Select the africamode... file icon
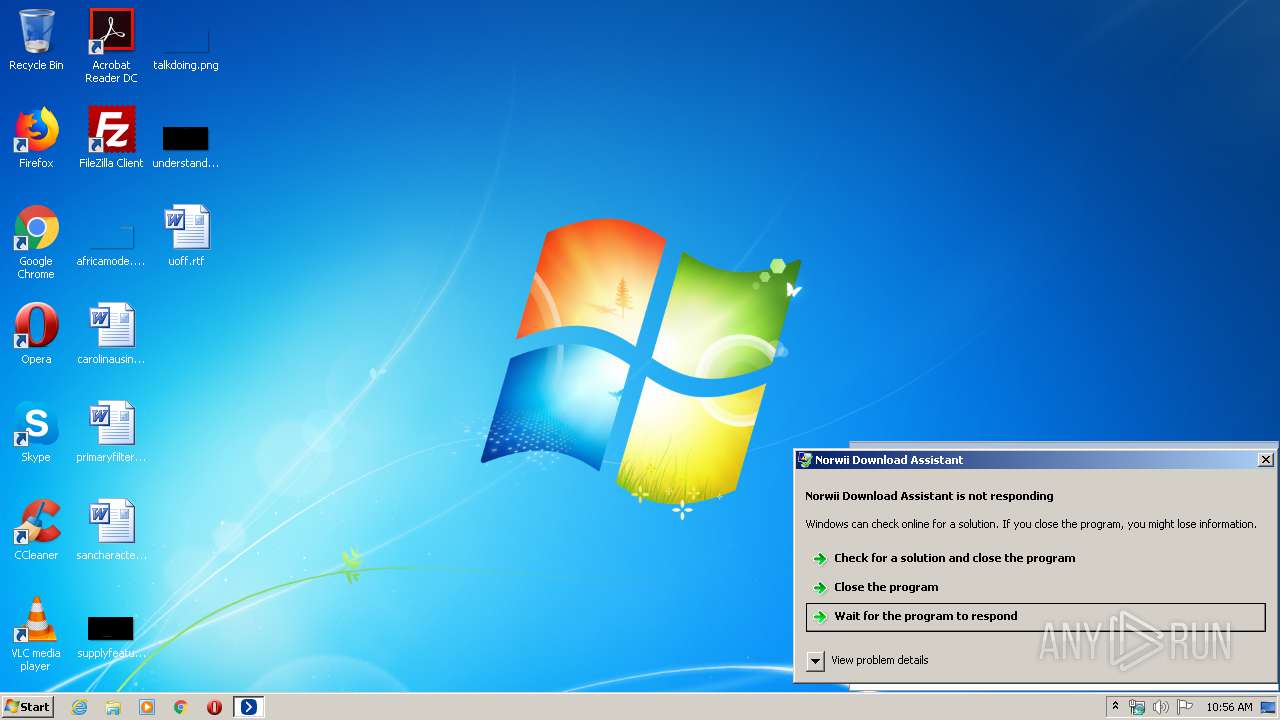Image resolution: width=1280 pixels, height=720 pixels. (x=111, y=245)
